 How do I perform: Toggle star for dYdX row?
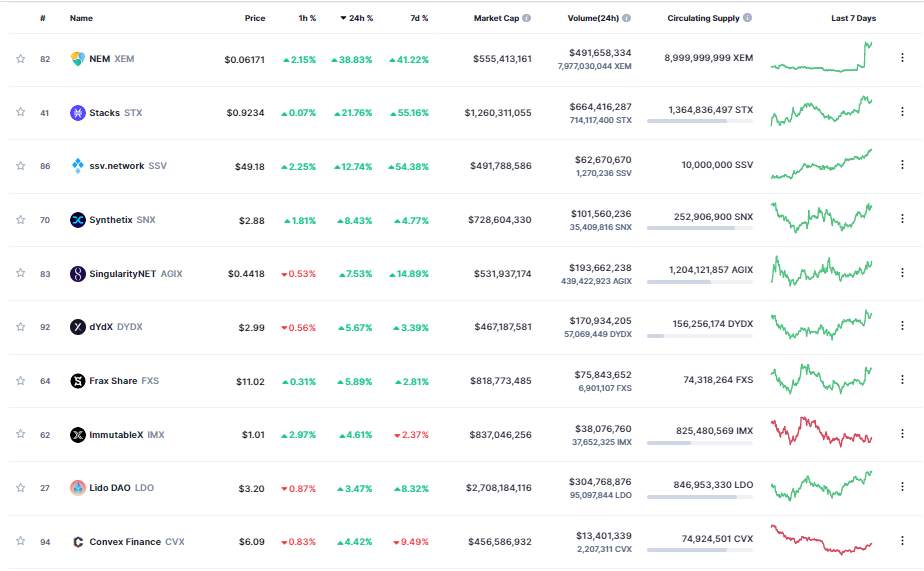coord(21,326)
